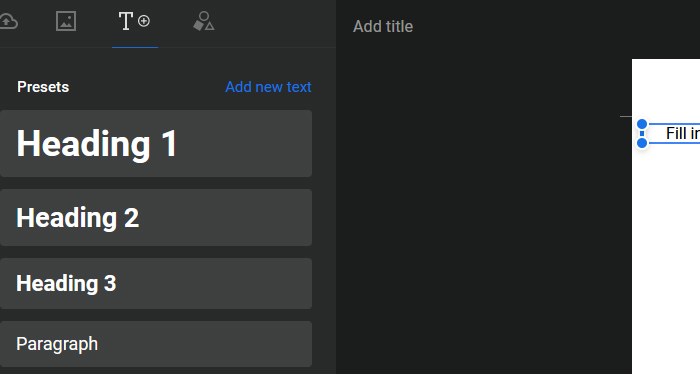
Task: Select the Text tab icon
Action: click(134, 21)
